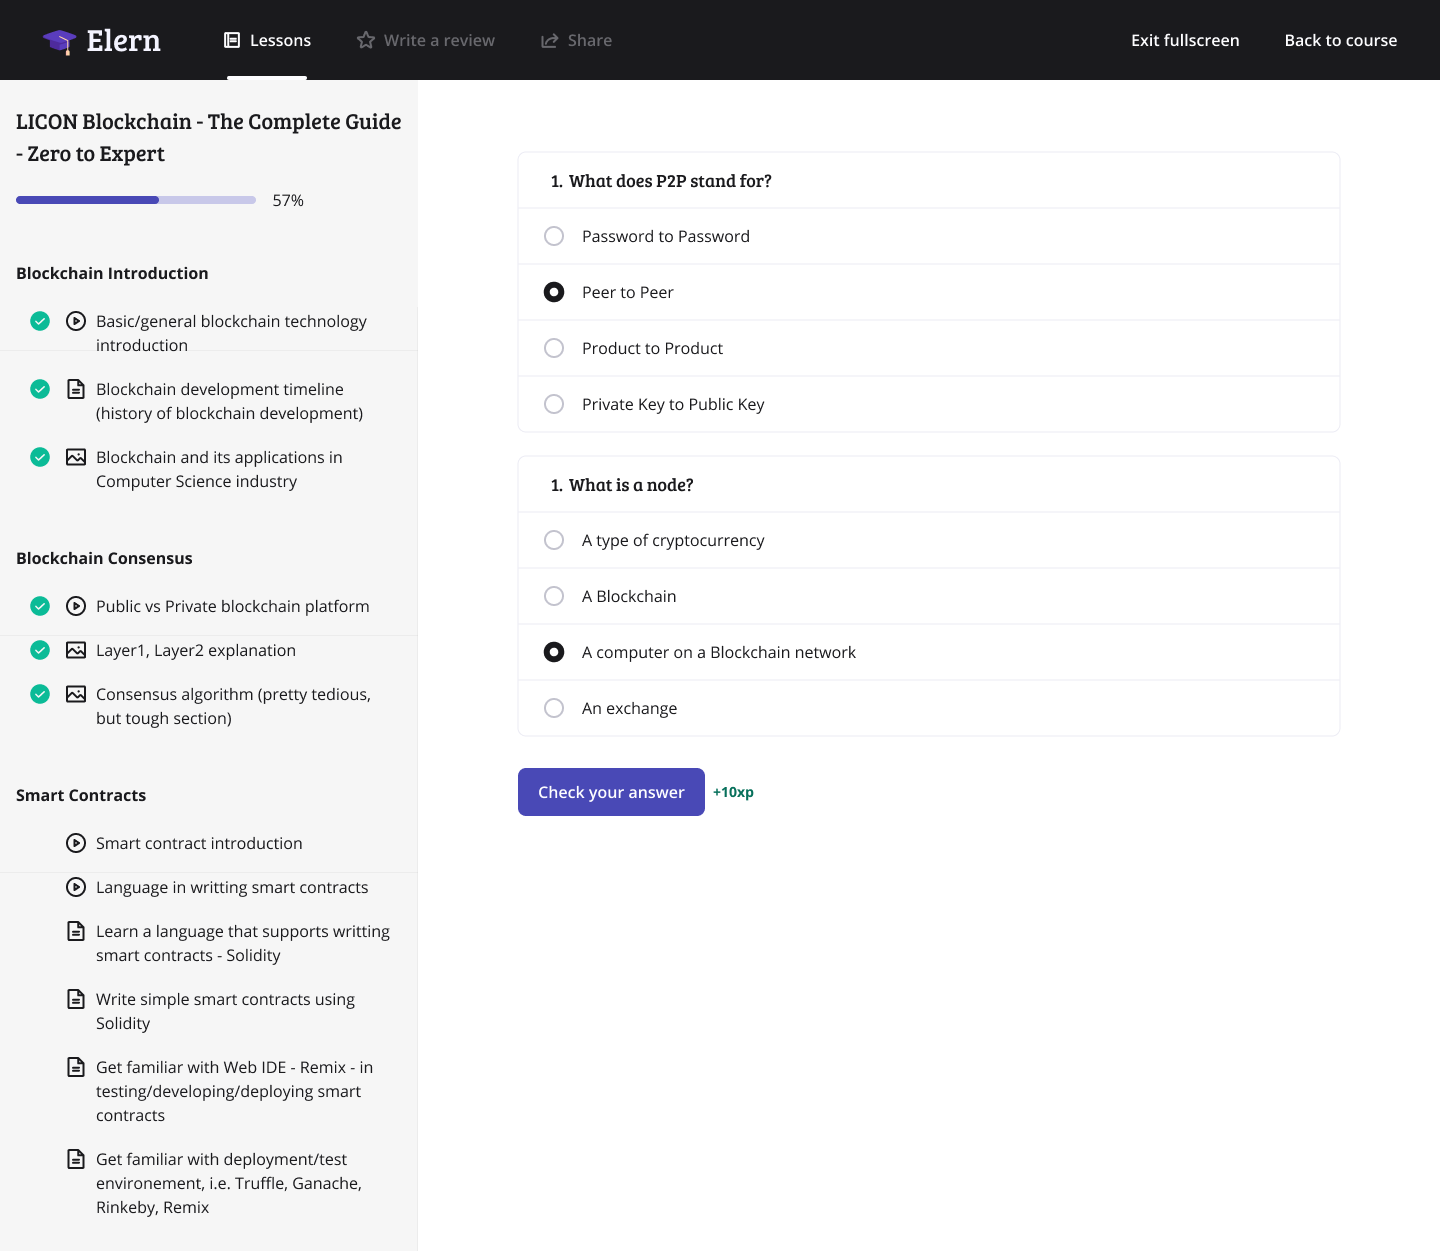Image resolution: width=1440 pixels, height=1251 pixels.
Task: Click green checkmark beside Public vs Private lesson
Action: [x=40, y=606]
